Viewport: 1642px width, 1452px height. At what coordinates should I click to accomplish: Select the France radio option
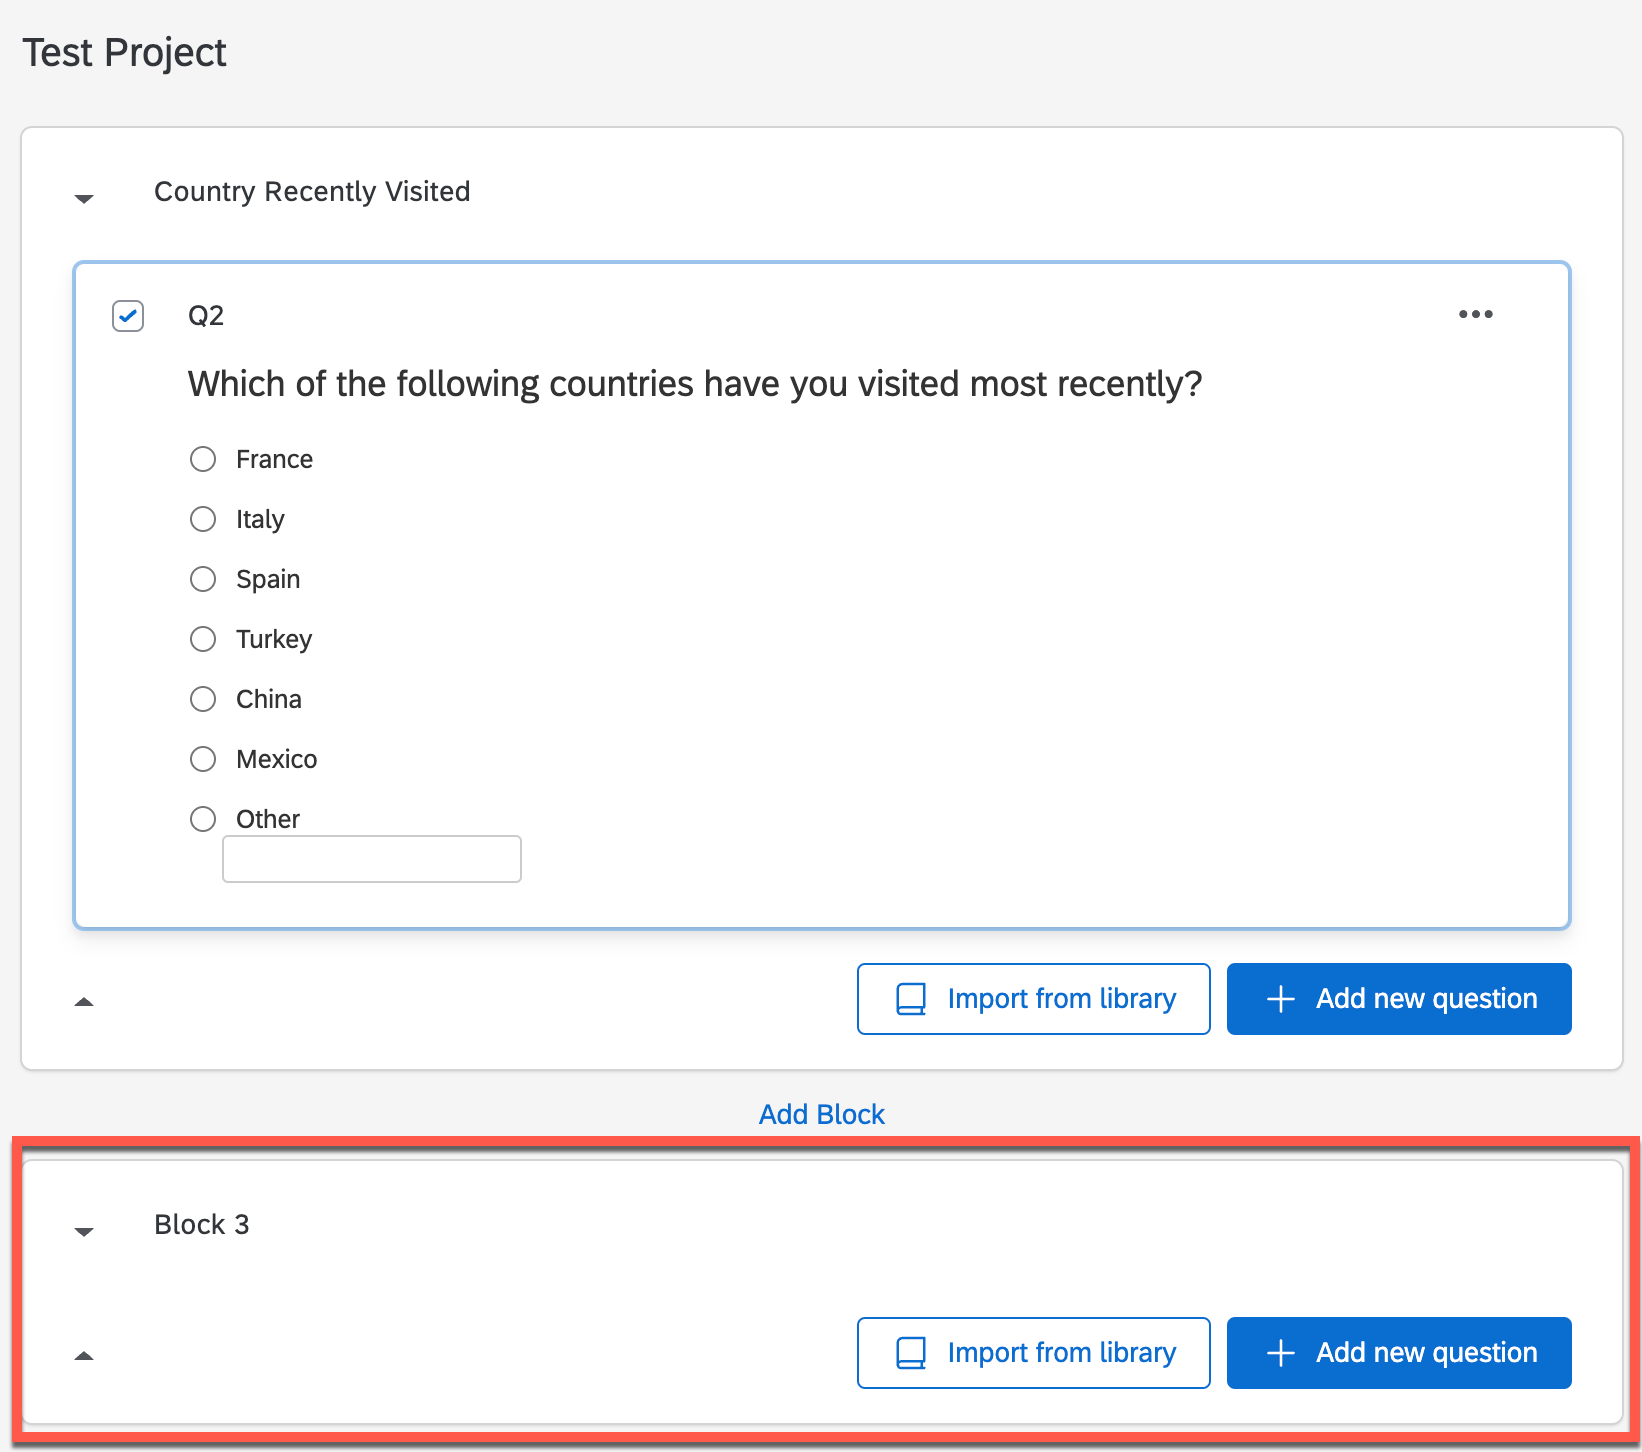pos(203,459)
